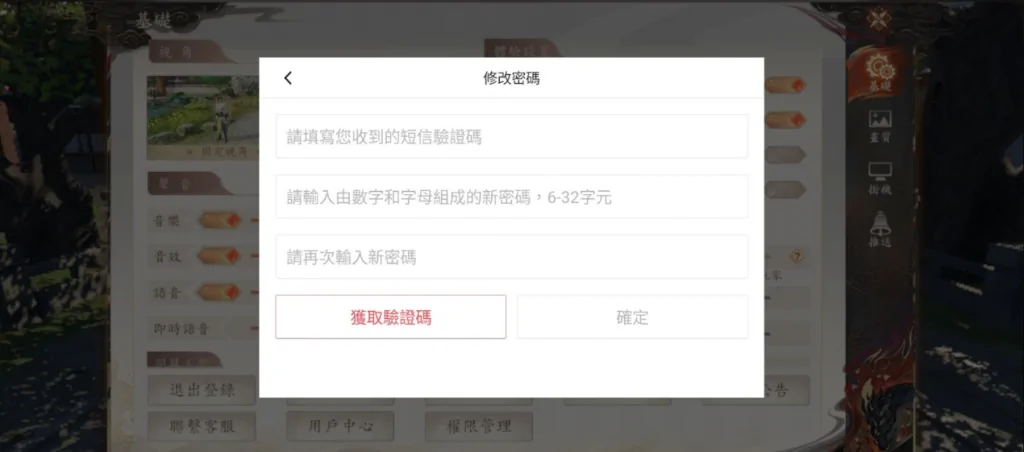Toggle the 語音 voice switch
1024x452 pixels.
pyautogui.click(x=220, y=292)
